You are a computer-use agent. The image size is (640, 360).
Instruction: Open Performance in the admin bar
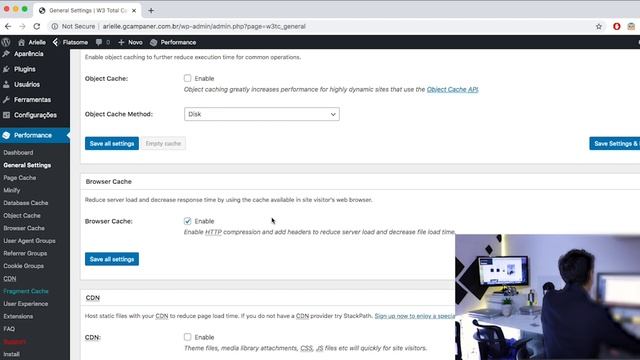click(173, 42)
